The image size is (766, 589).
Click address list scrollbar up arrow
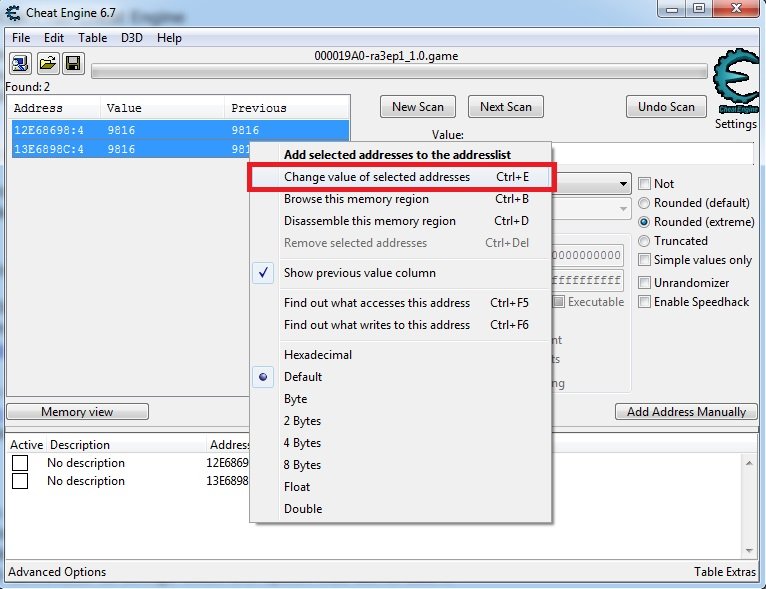click(x=749, y=463)
